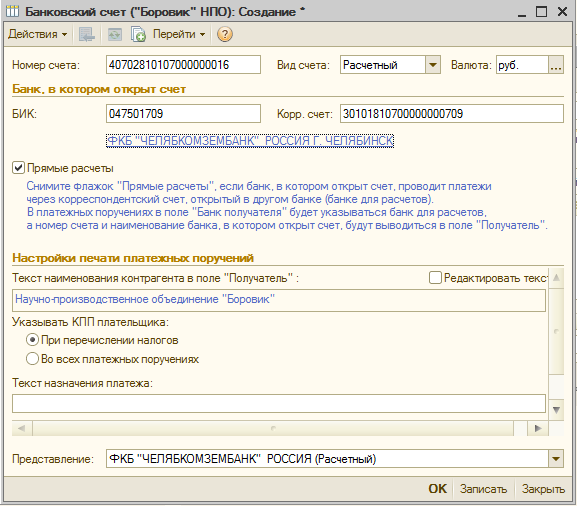Click the horizontal scrollbar track
The image size is (577, 506).
click(x=273, y=428)
